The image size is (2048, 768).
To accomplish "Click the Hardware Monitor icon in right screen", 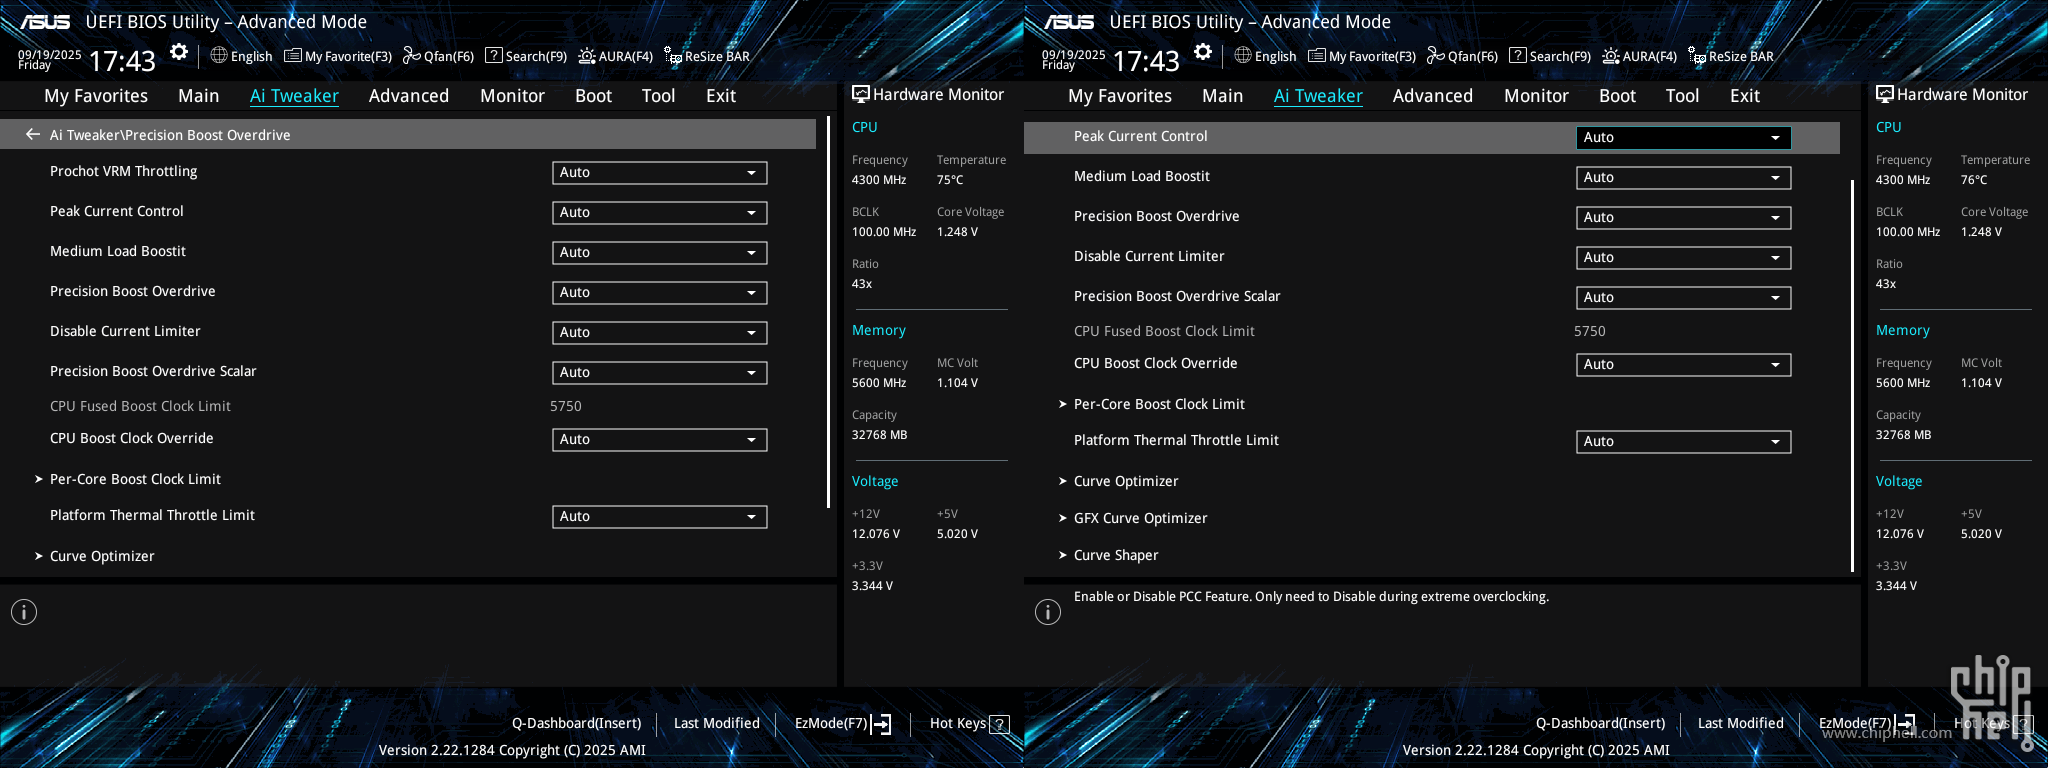I will point(1884,94).
